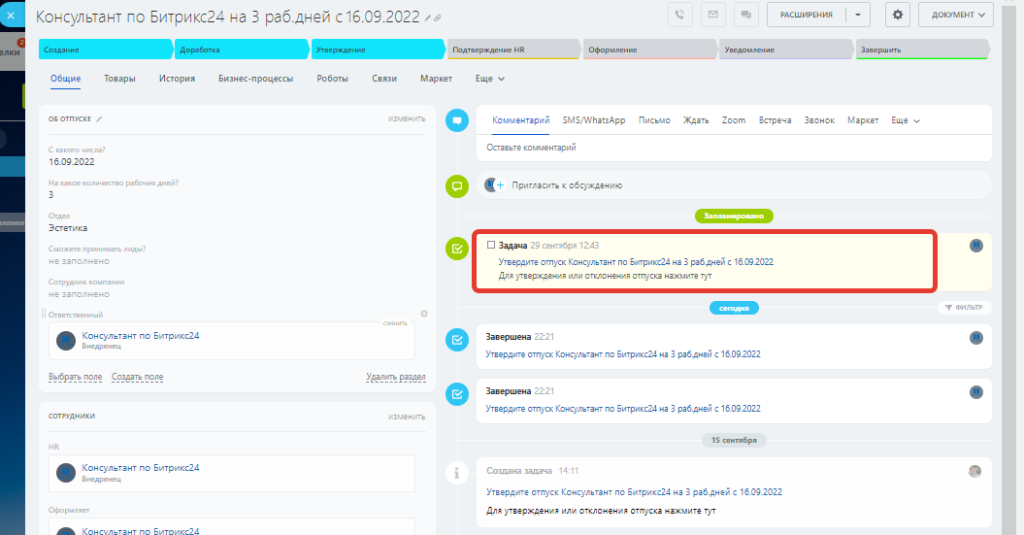The image size is (1024, 535).
Task: Click РАСШИРЕНИЯ button
Action: pyautogui.click(x=806, y=14)
